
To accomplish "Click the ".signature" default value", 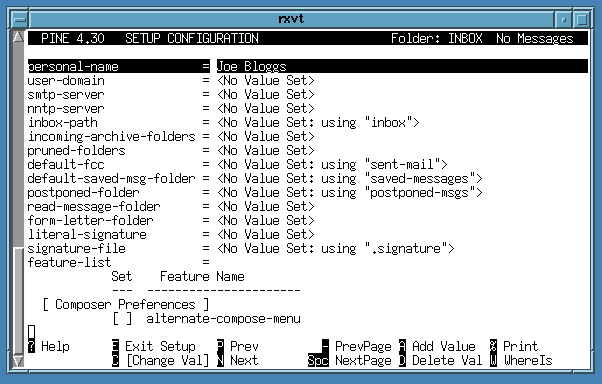I will point(406,249).
